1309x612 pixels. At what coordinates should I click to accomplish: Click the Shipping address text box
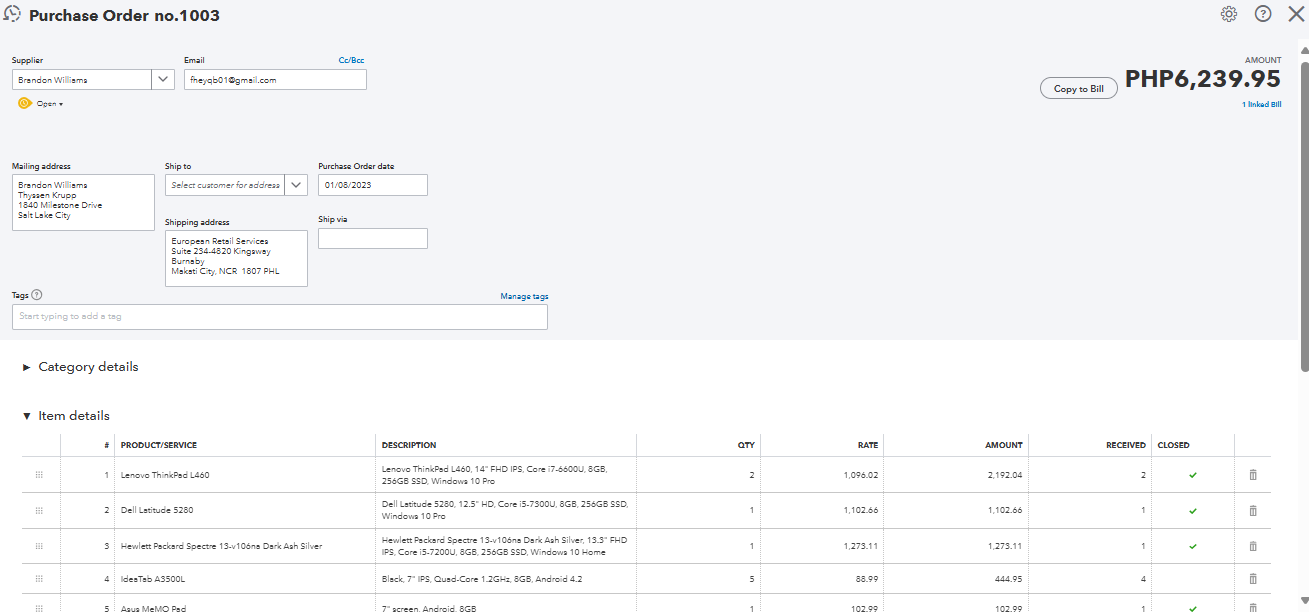[236, 259]
